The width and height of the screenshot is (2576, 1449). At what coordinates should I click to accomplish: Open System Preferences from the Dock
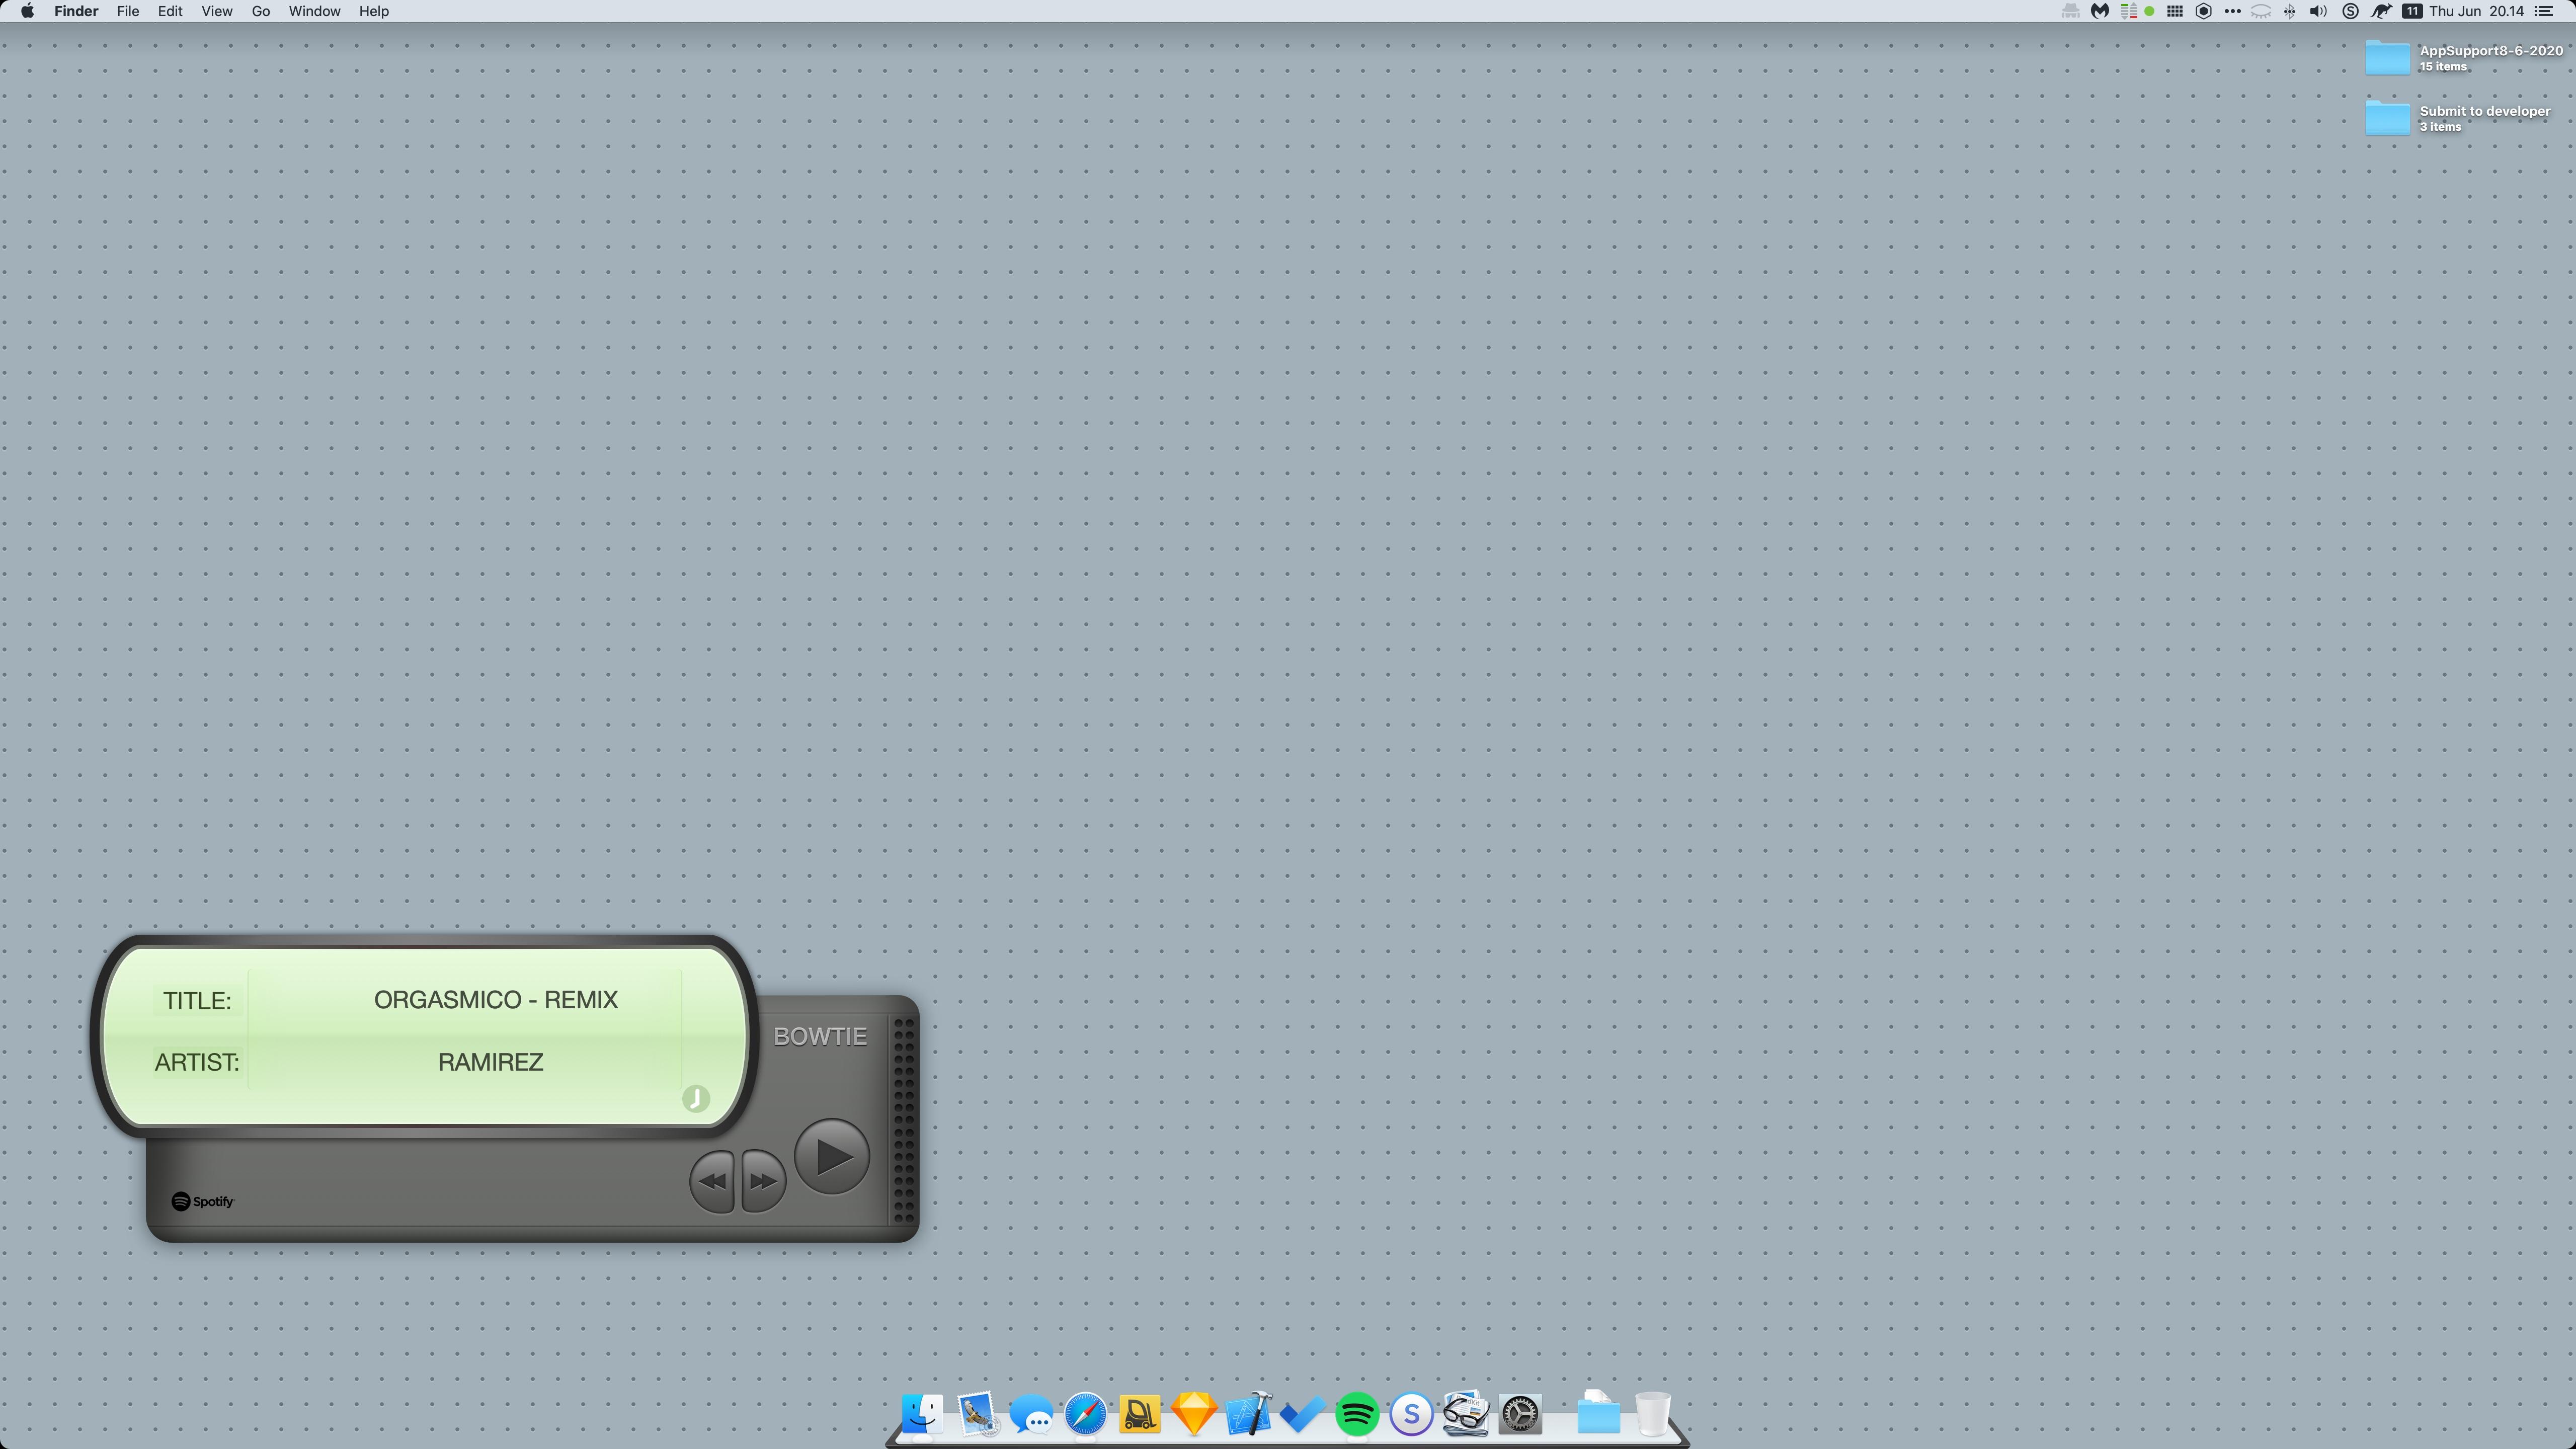tap(1519, 1415)
